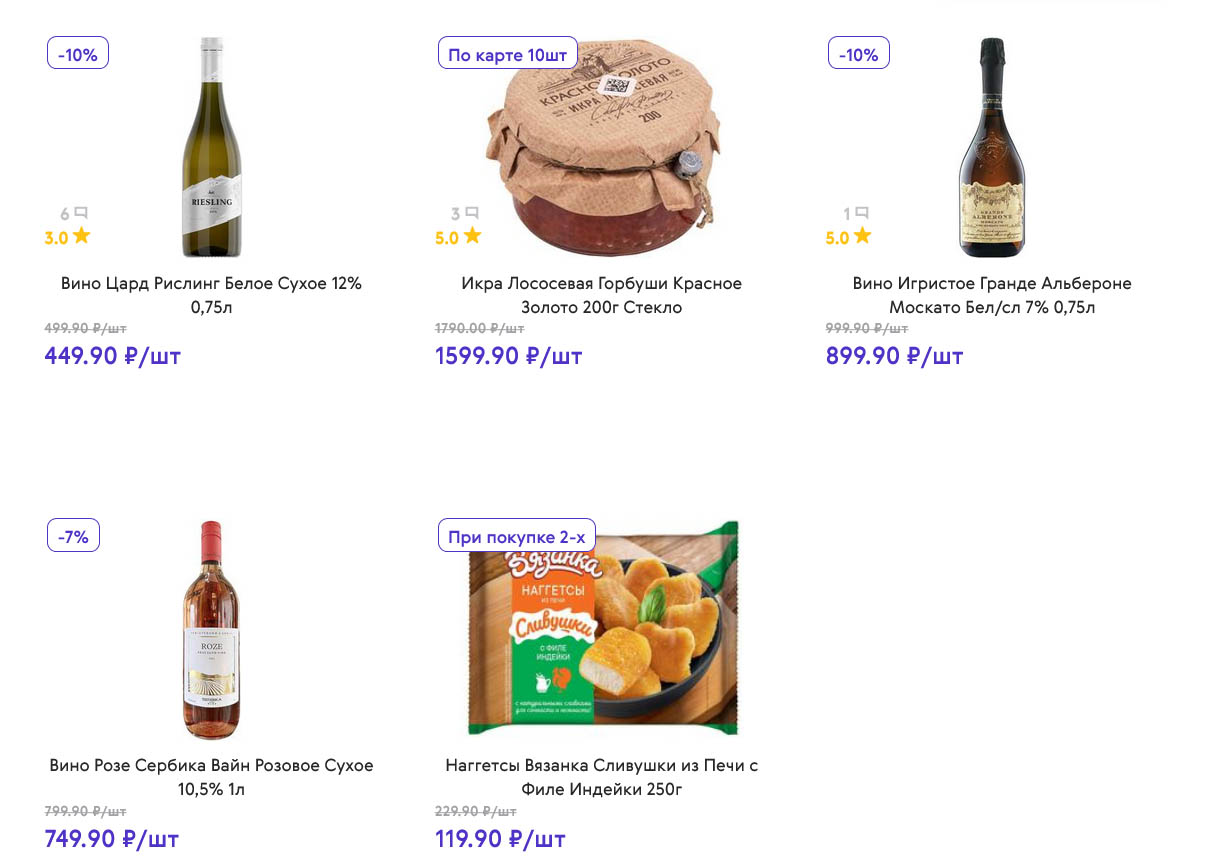Click the comment icon on Гранде Альбероне wine
The height and width of the screenshot is (865, 1225).
pos(862,213)
